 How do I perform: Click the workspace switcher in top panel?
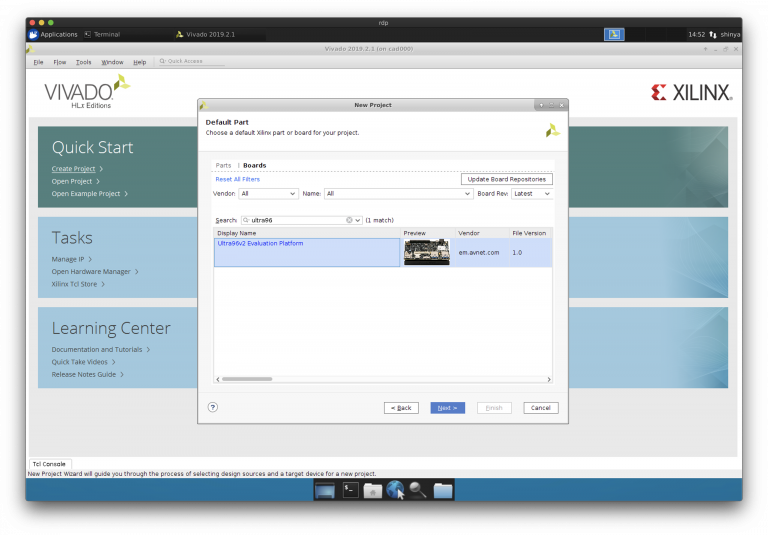614,34
